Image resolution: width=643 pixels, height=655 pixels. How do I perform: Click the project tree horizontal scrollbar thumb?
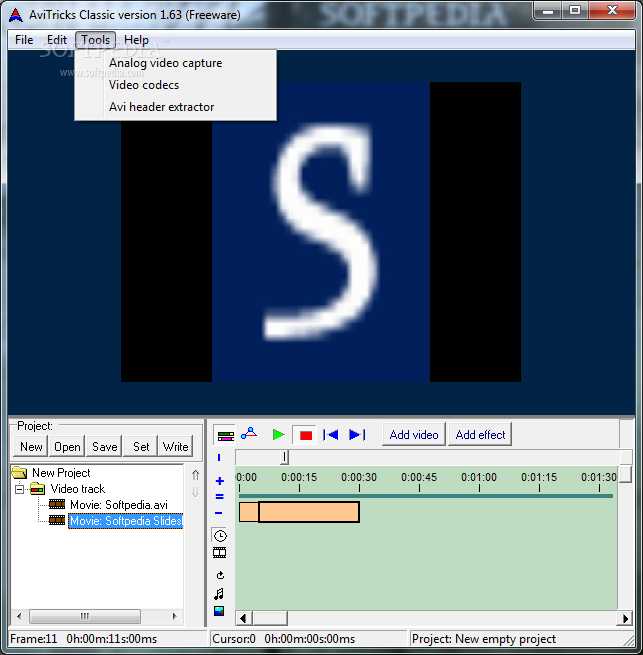coord(85,616)
